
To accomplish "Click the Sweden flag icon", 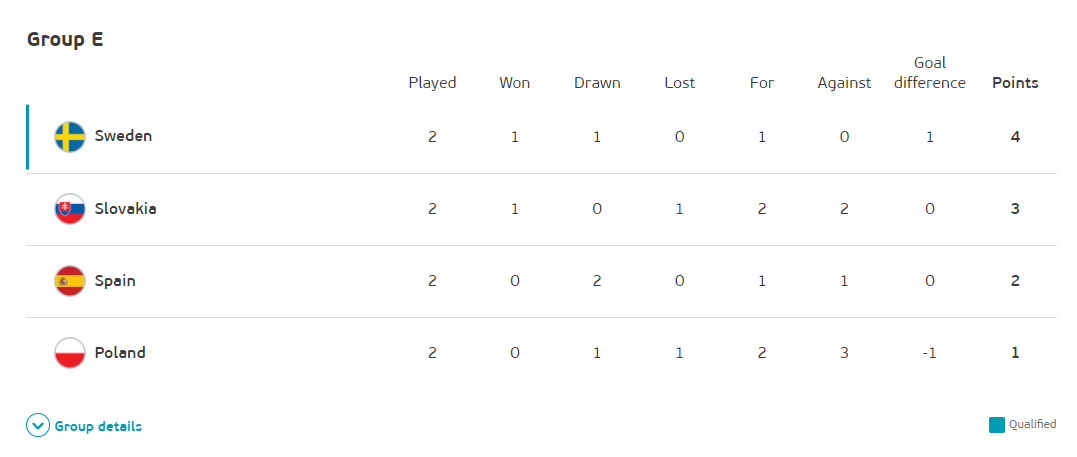I will click(x=70, y=136).
